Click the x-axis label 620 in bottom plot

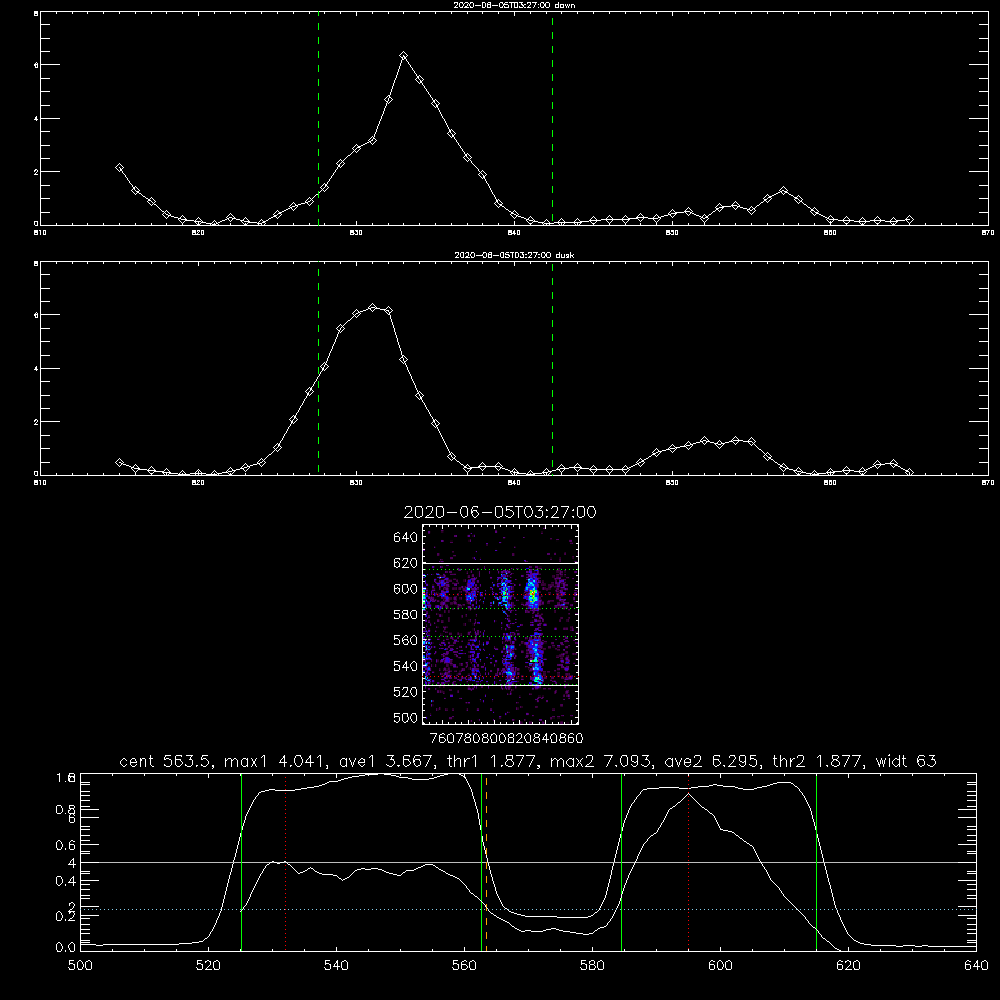click(x=848, y=966)
